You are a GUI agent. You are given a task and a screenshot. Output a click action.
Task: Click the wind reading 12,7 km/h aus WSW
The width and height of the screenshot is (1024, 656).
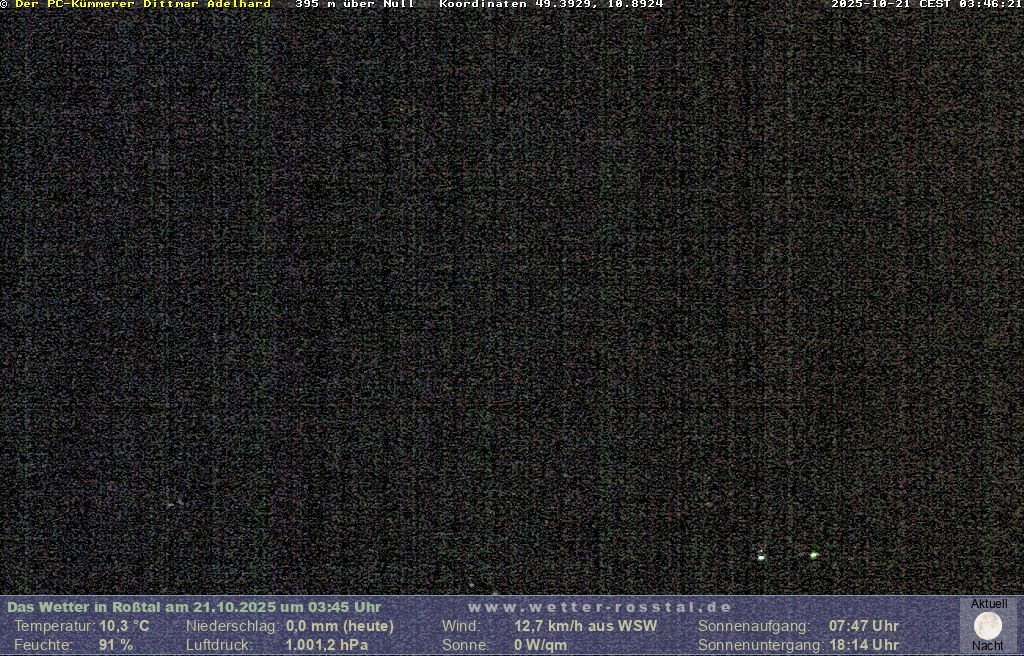pyautogui.click(x=585, y=626)
